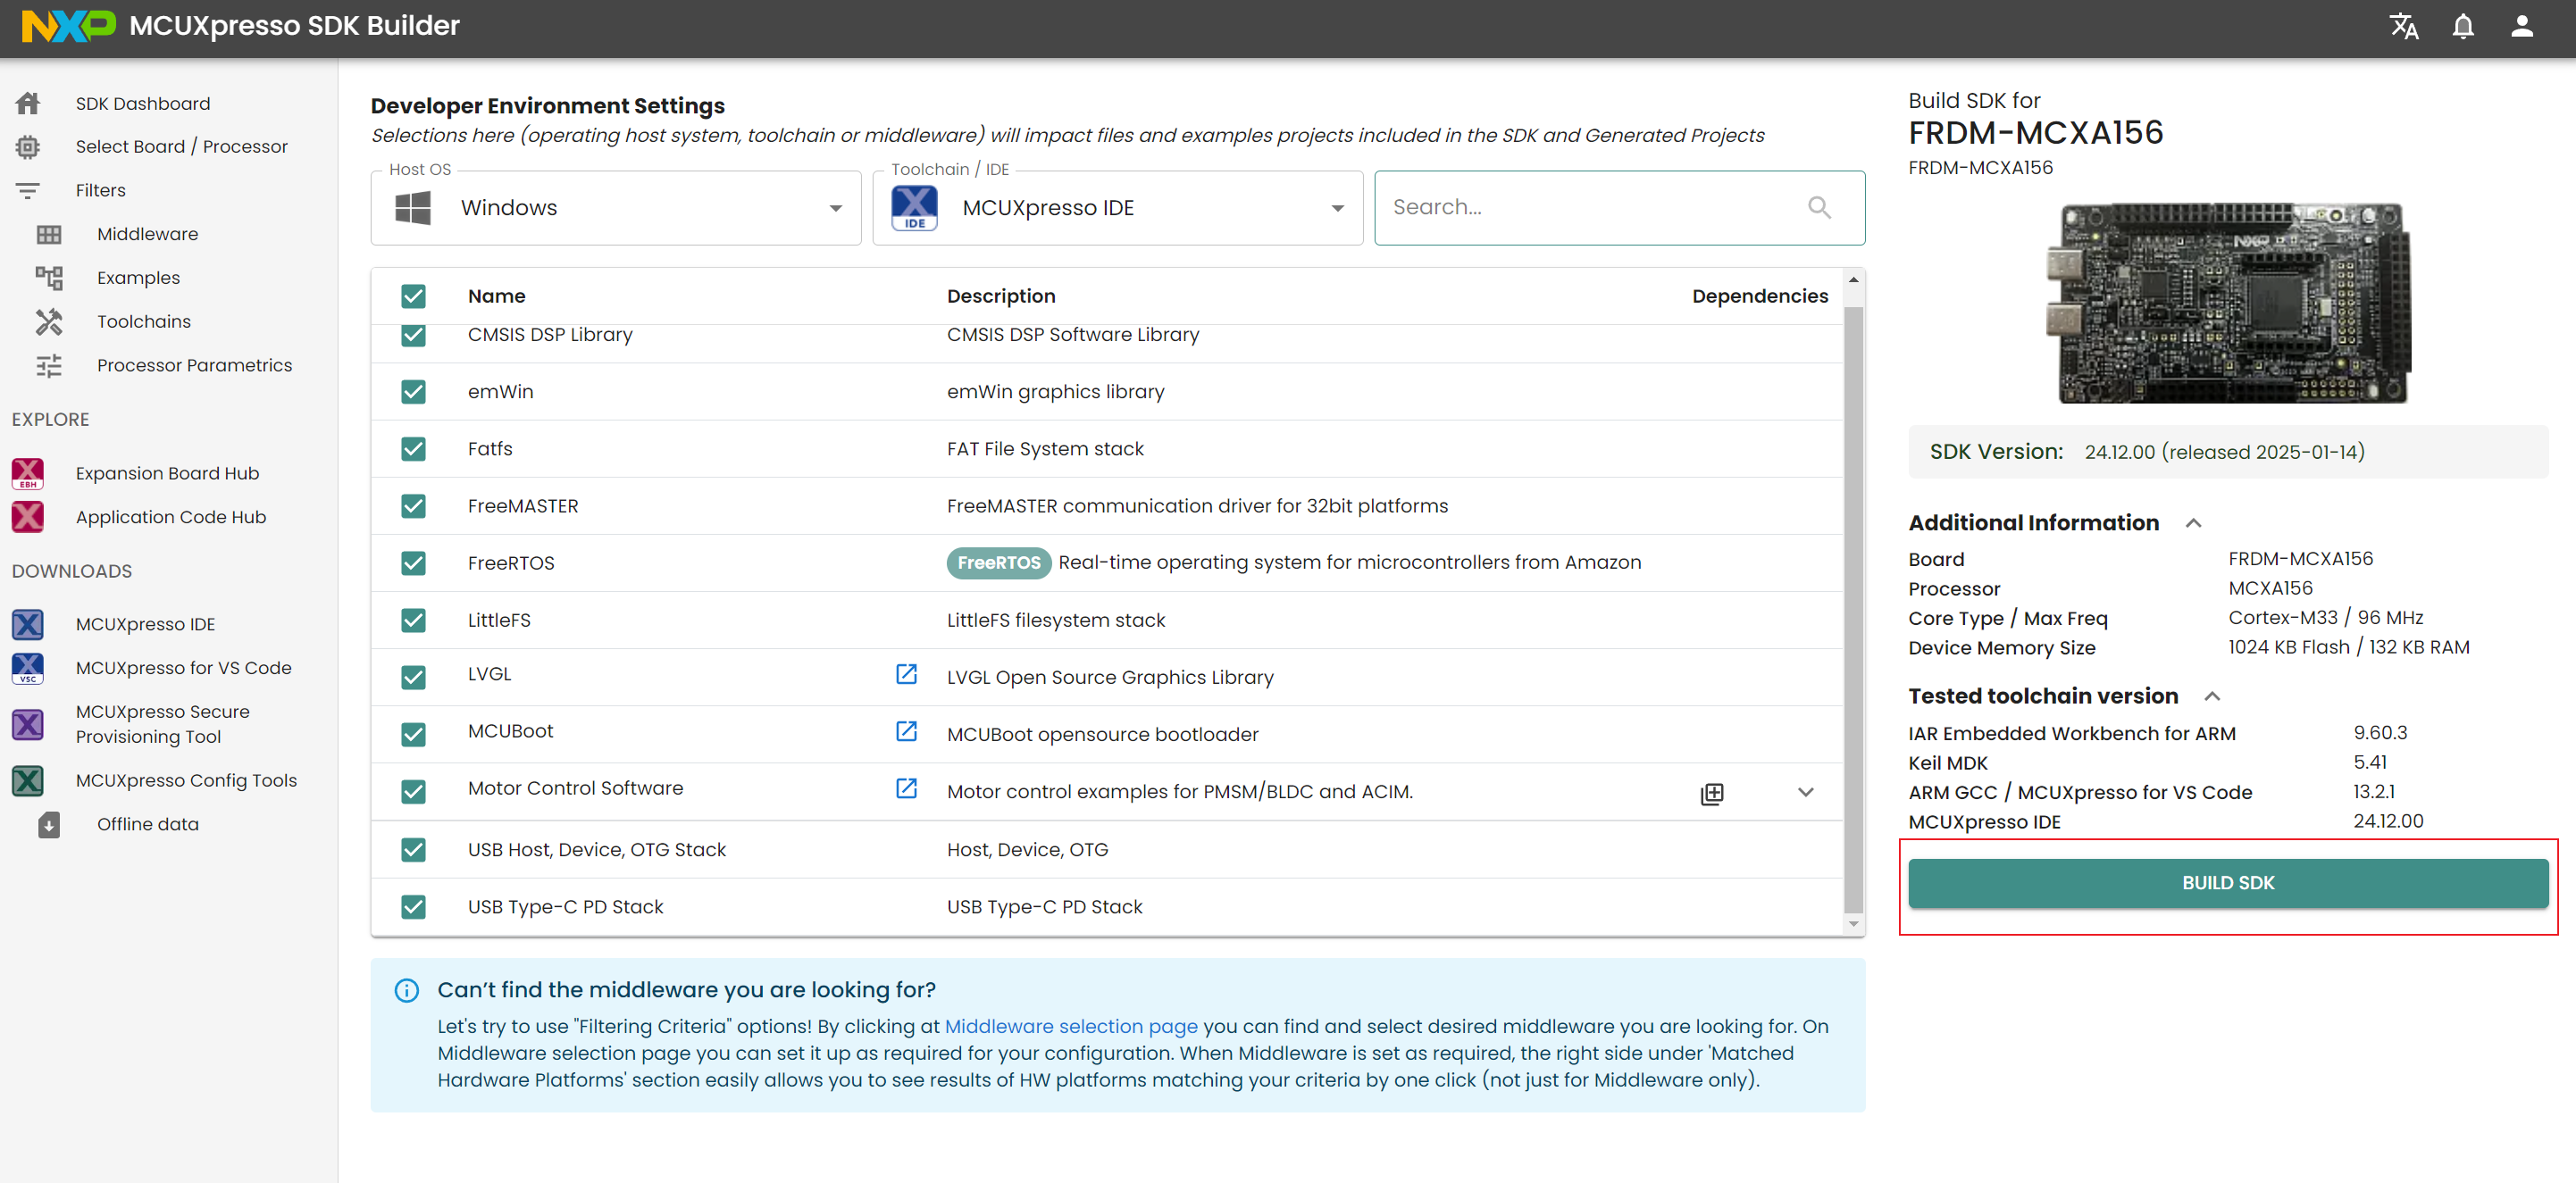Screen dimensions: 2576x1183
Task: Open the Toolchain / IDE dropdown
Action: coord(1117,208)
